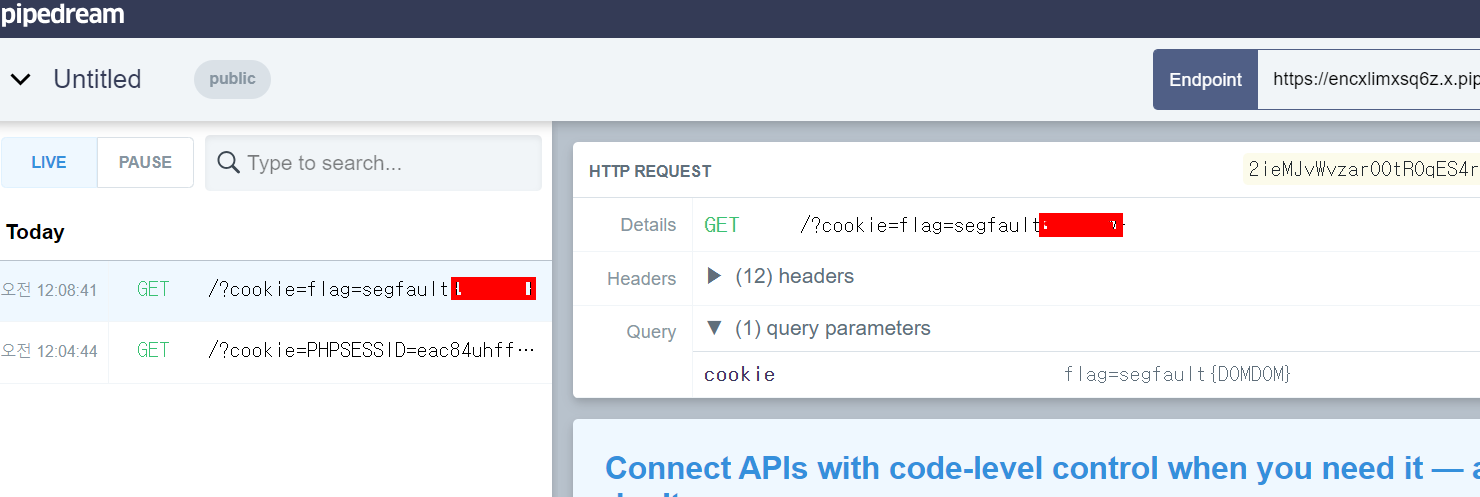Select the 12:08:41 GET flag request
1480x497 pixels.
click(275, 290)
